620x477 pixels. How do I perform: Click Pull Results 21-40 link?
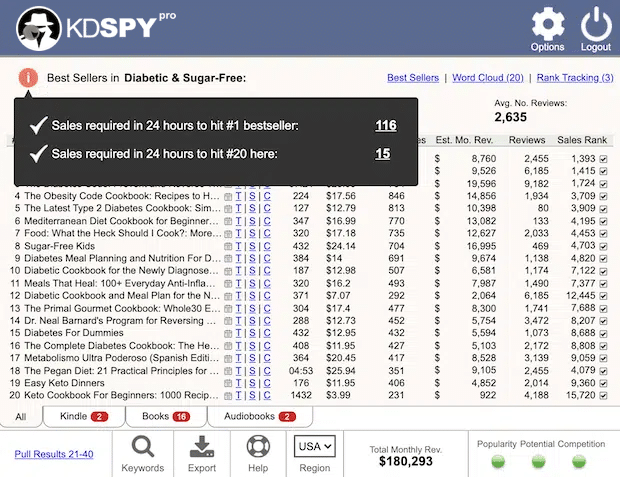click(54, 454)
